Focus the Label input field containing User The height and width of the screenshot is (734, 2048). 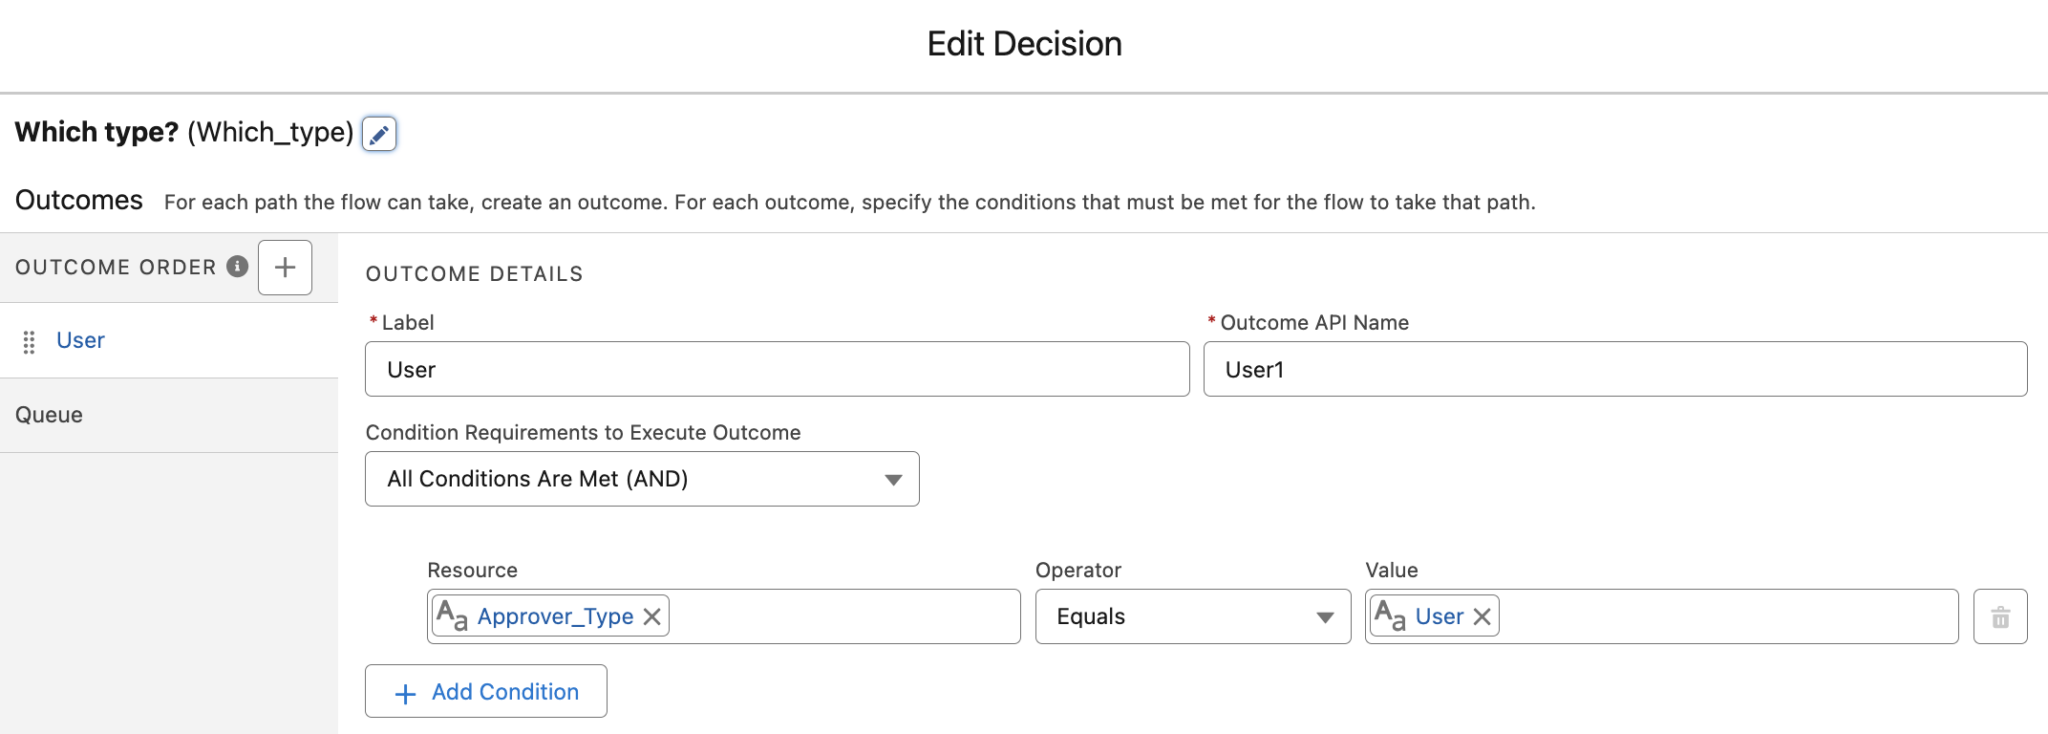click(x=777, y=370)
